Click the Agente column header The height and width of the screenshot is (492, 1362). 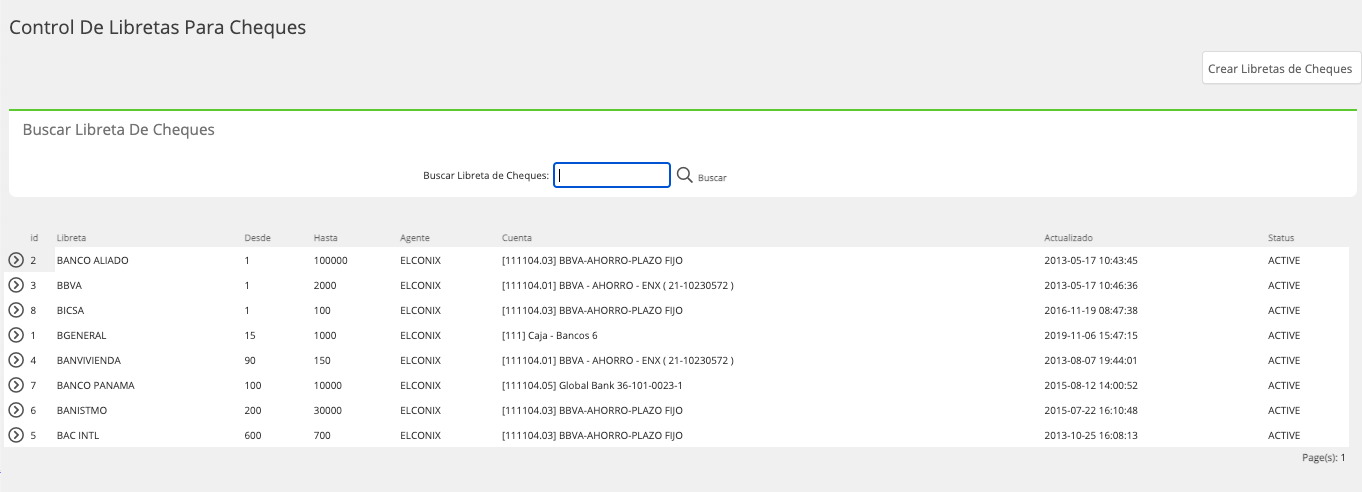click(x=415, y=238)
